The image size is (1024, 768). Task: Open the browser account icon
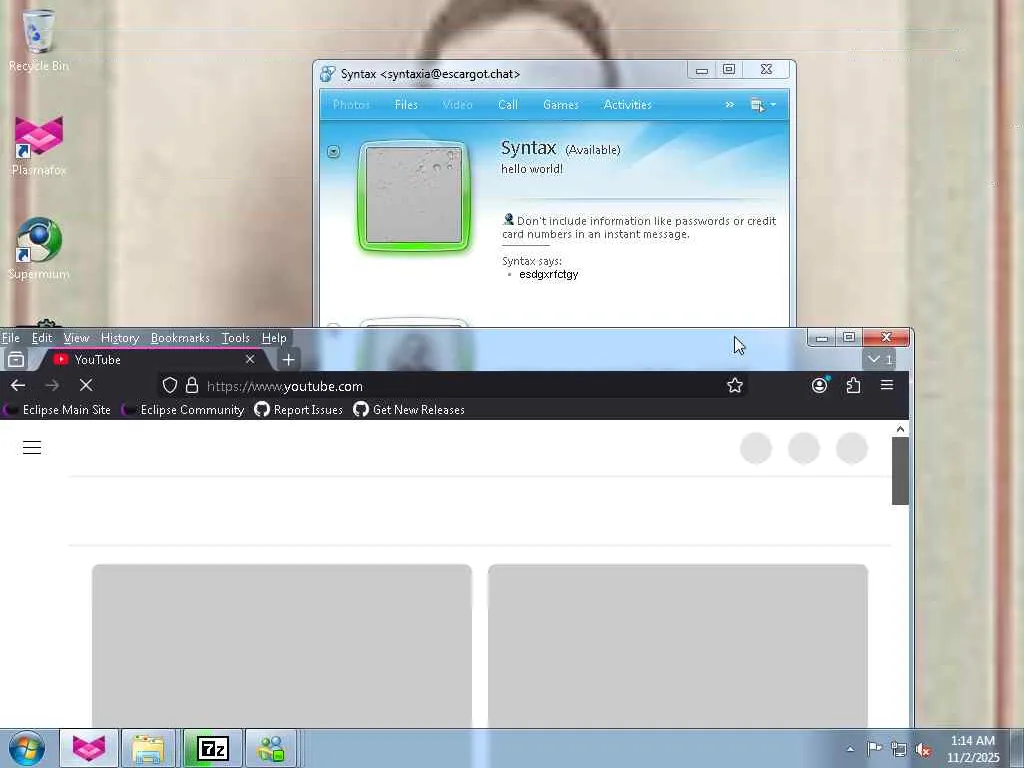point(820,385)
